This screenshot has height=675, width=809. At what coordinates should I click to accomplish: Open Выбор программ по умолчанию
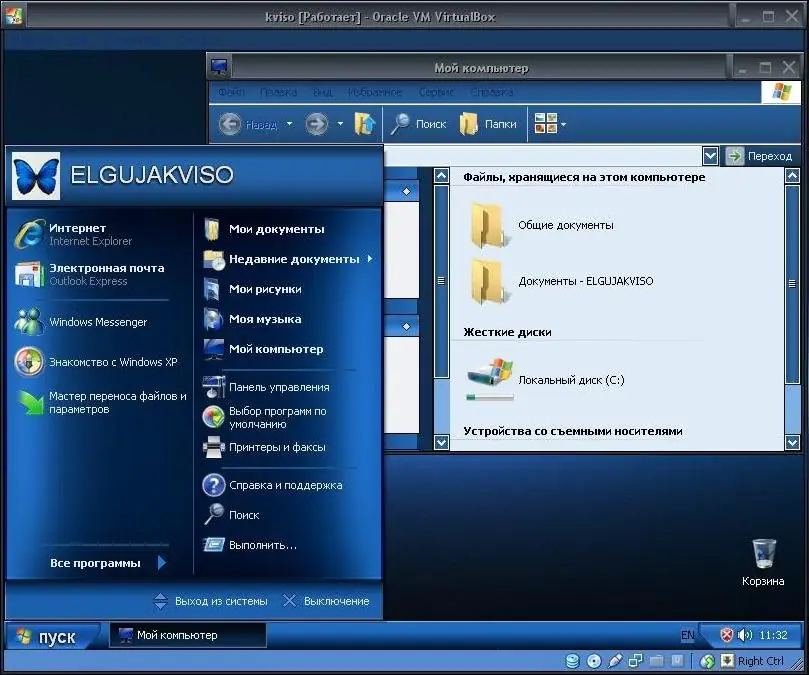[265, 417]
